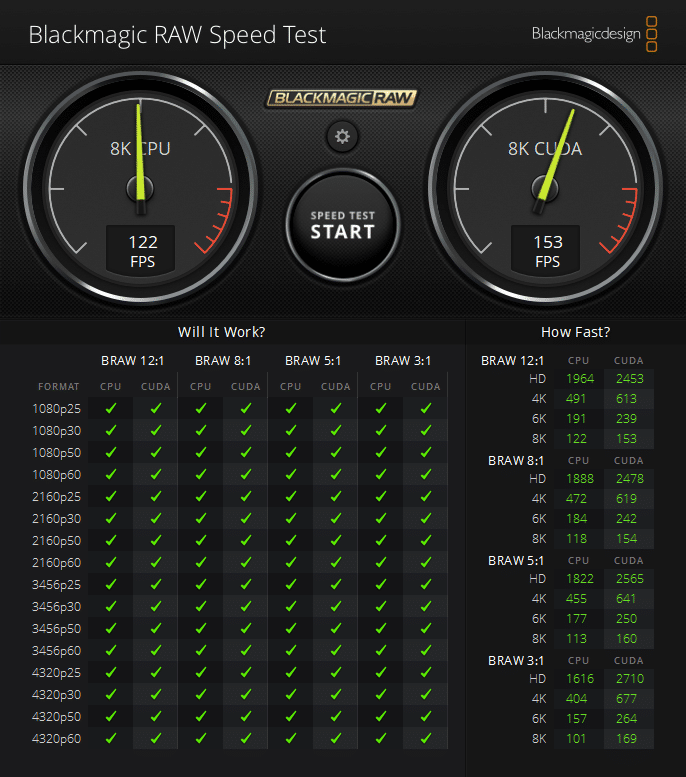Click BRAW 5:1 6K CPU value 177
The width and height of the screenshot is (686, 777).
coord(576,618)
